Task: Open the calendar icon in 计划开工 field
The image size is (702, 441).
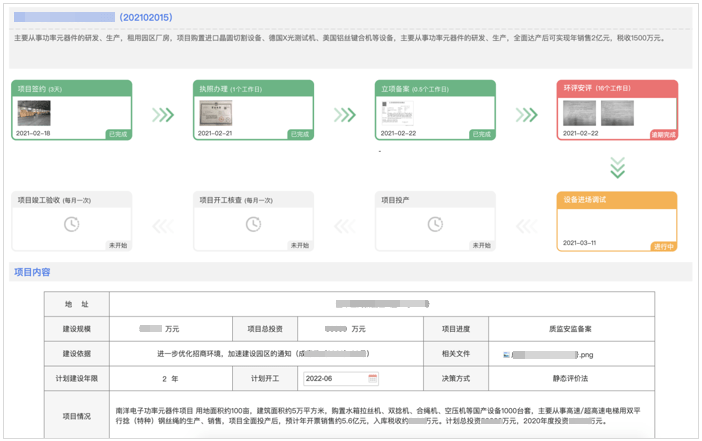Action: point(373,379)
